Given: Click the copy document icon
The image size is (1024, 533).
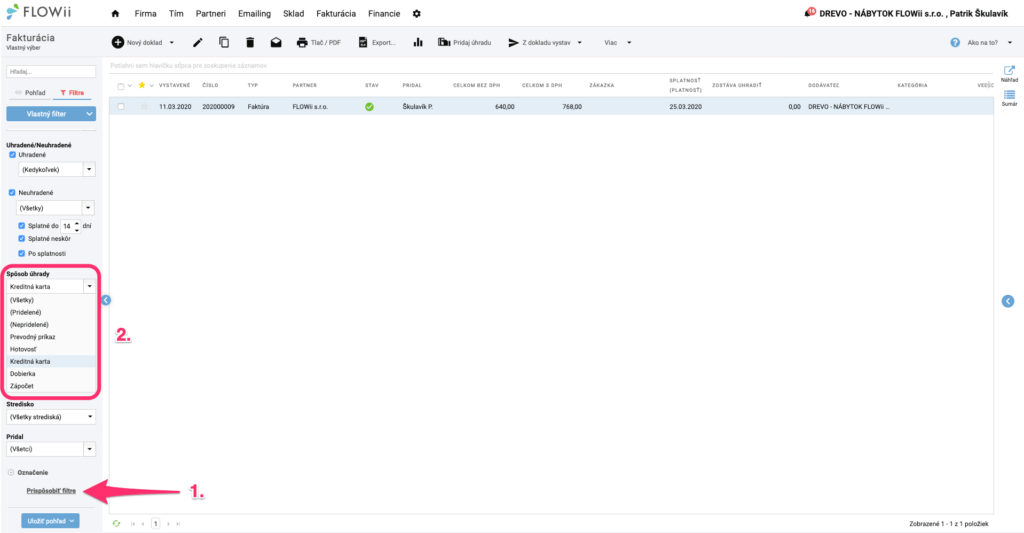Looking at the screenshot, I should point(224,42).
